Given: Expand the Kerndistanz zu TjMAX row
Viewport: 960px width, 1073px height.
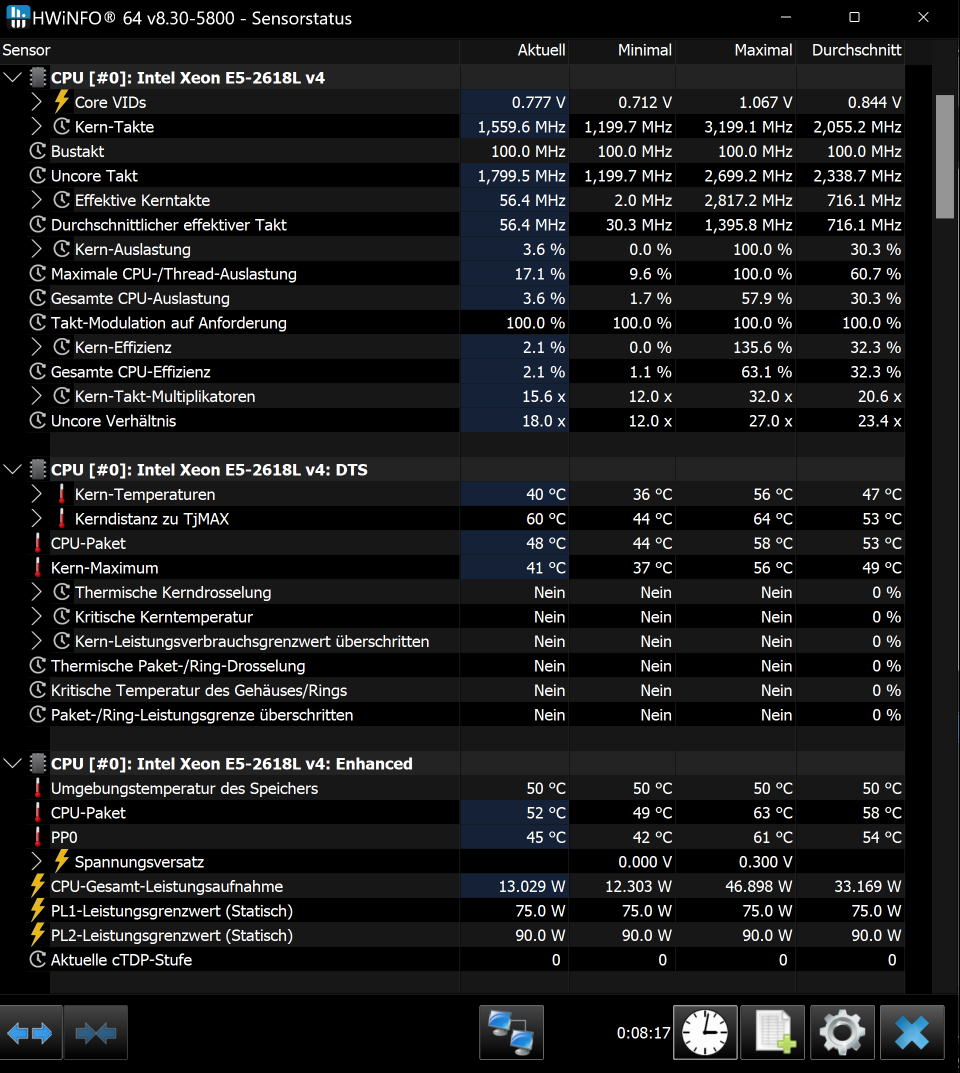Looking at the screenshot, I should [36, 519].
